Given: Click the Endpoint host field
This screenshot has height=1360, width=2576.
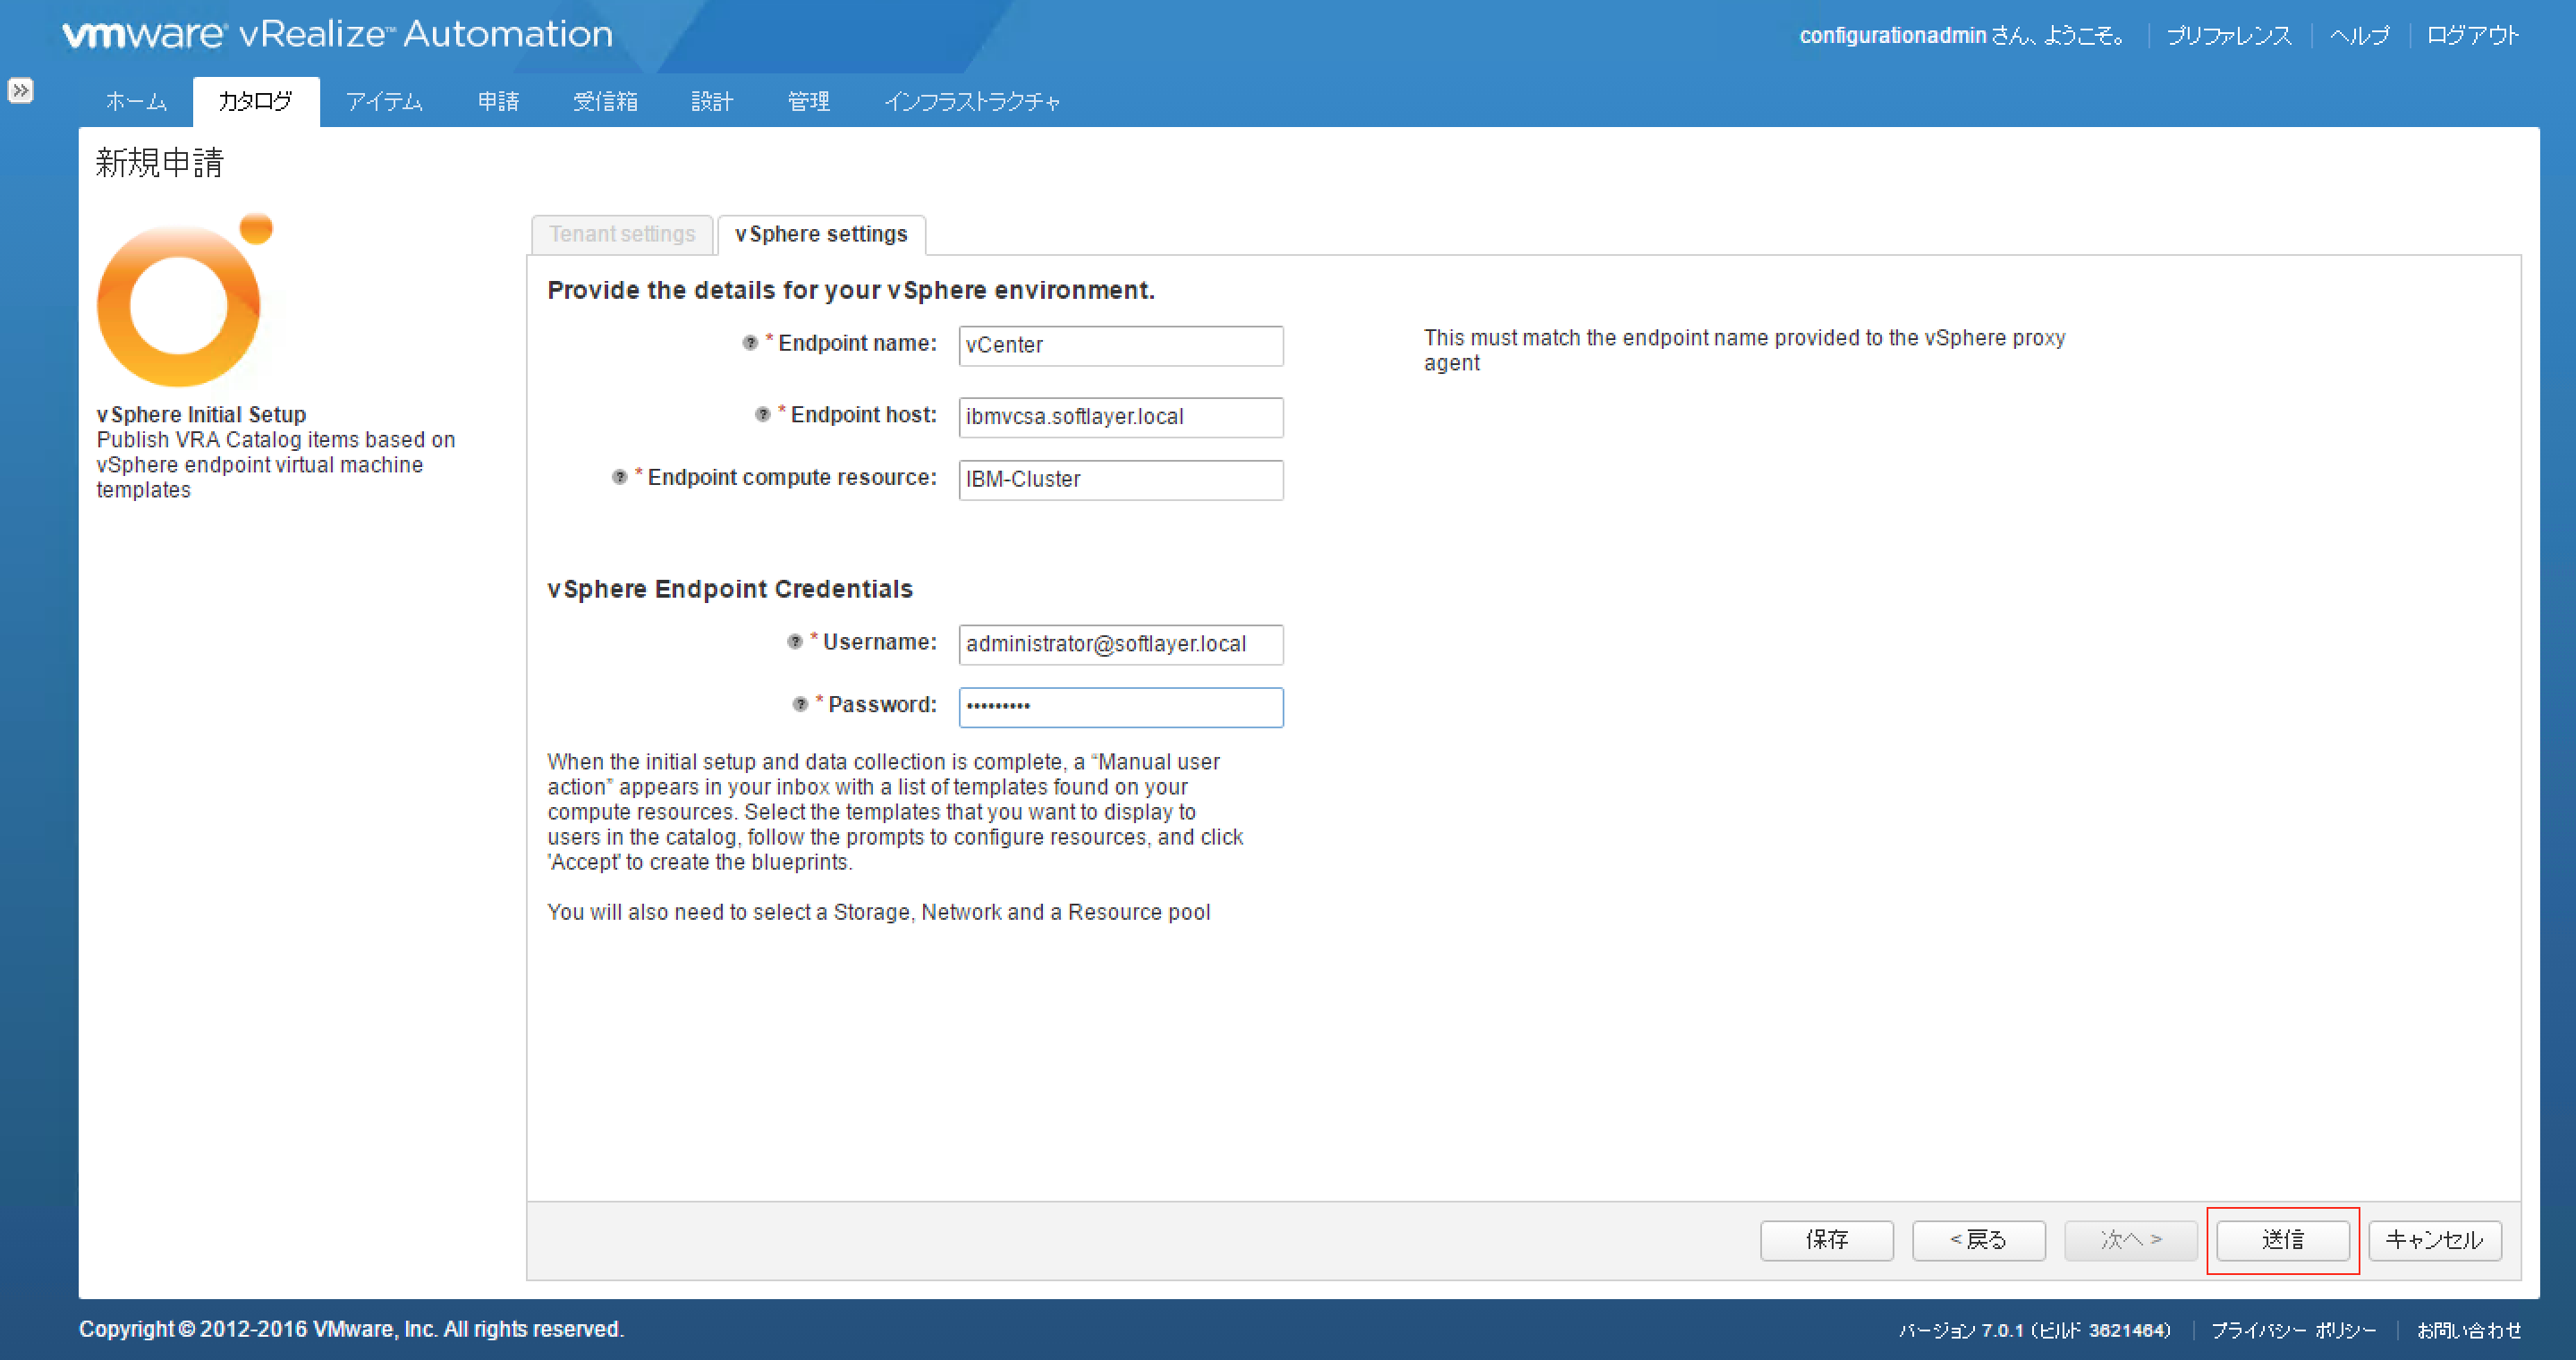Looking at the screenshot, I should [1121, 417].
